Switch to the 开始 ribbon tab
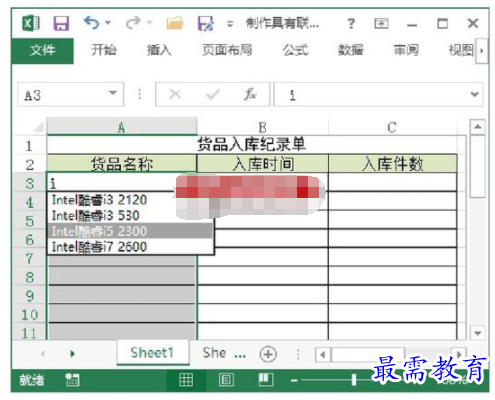 coord(104,50)
